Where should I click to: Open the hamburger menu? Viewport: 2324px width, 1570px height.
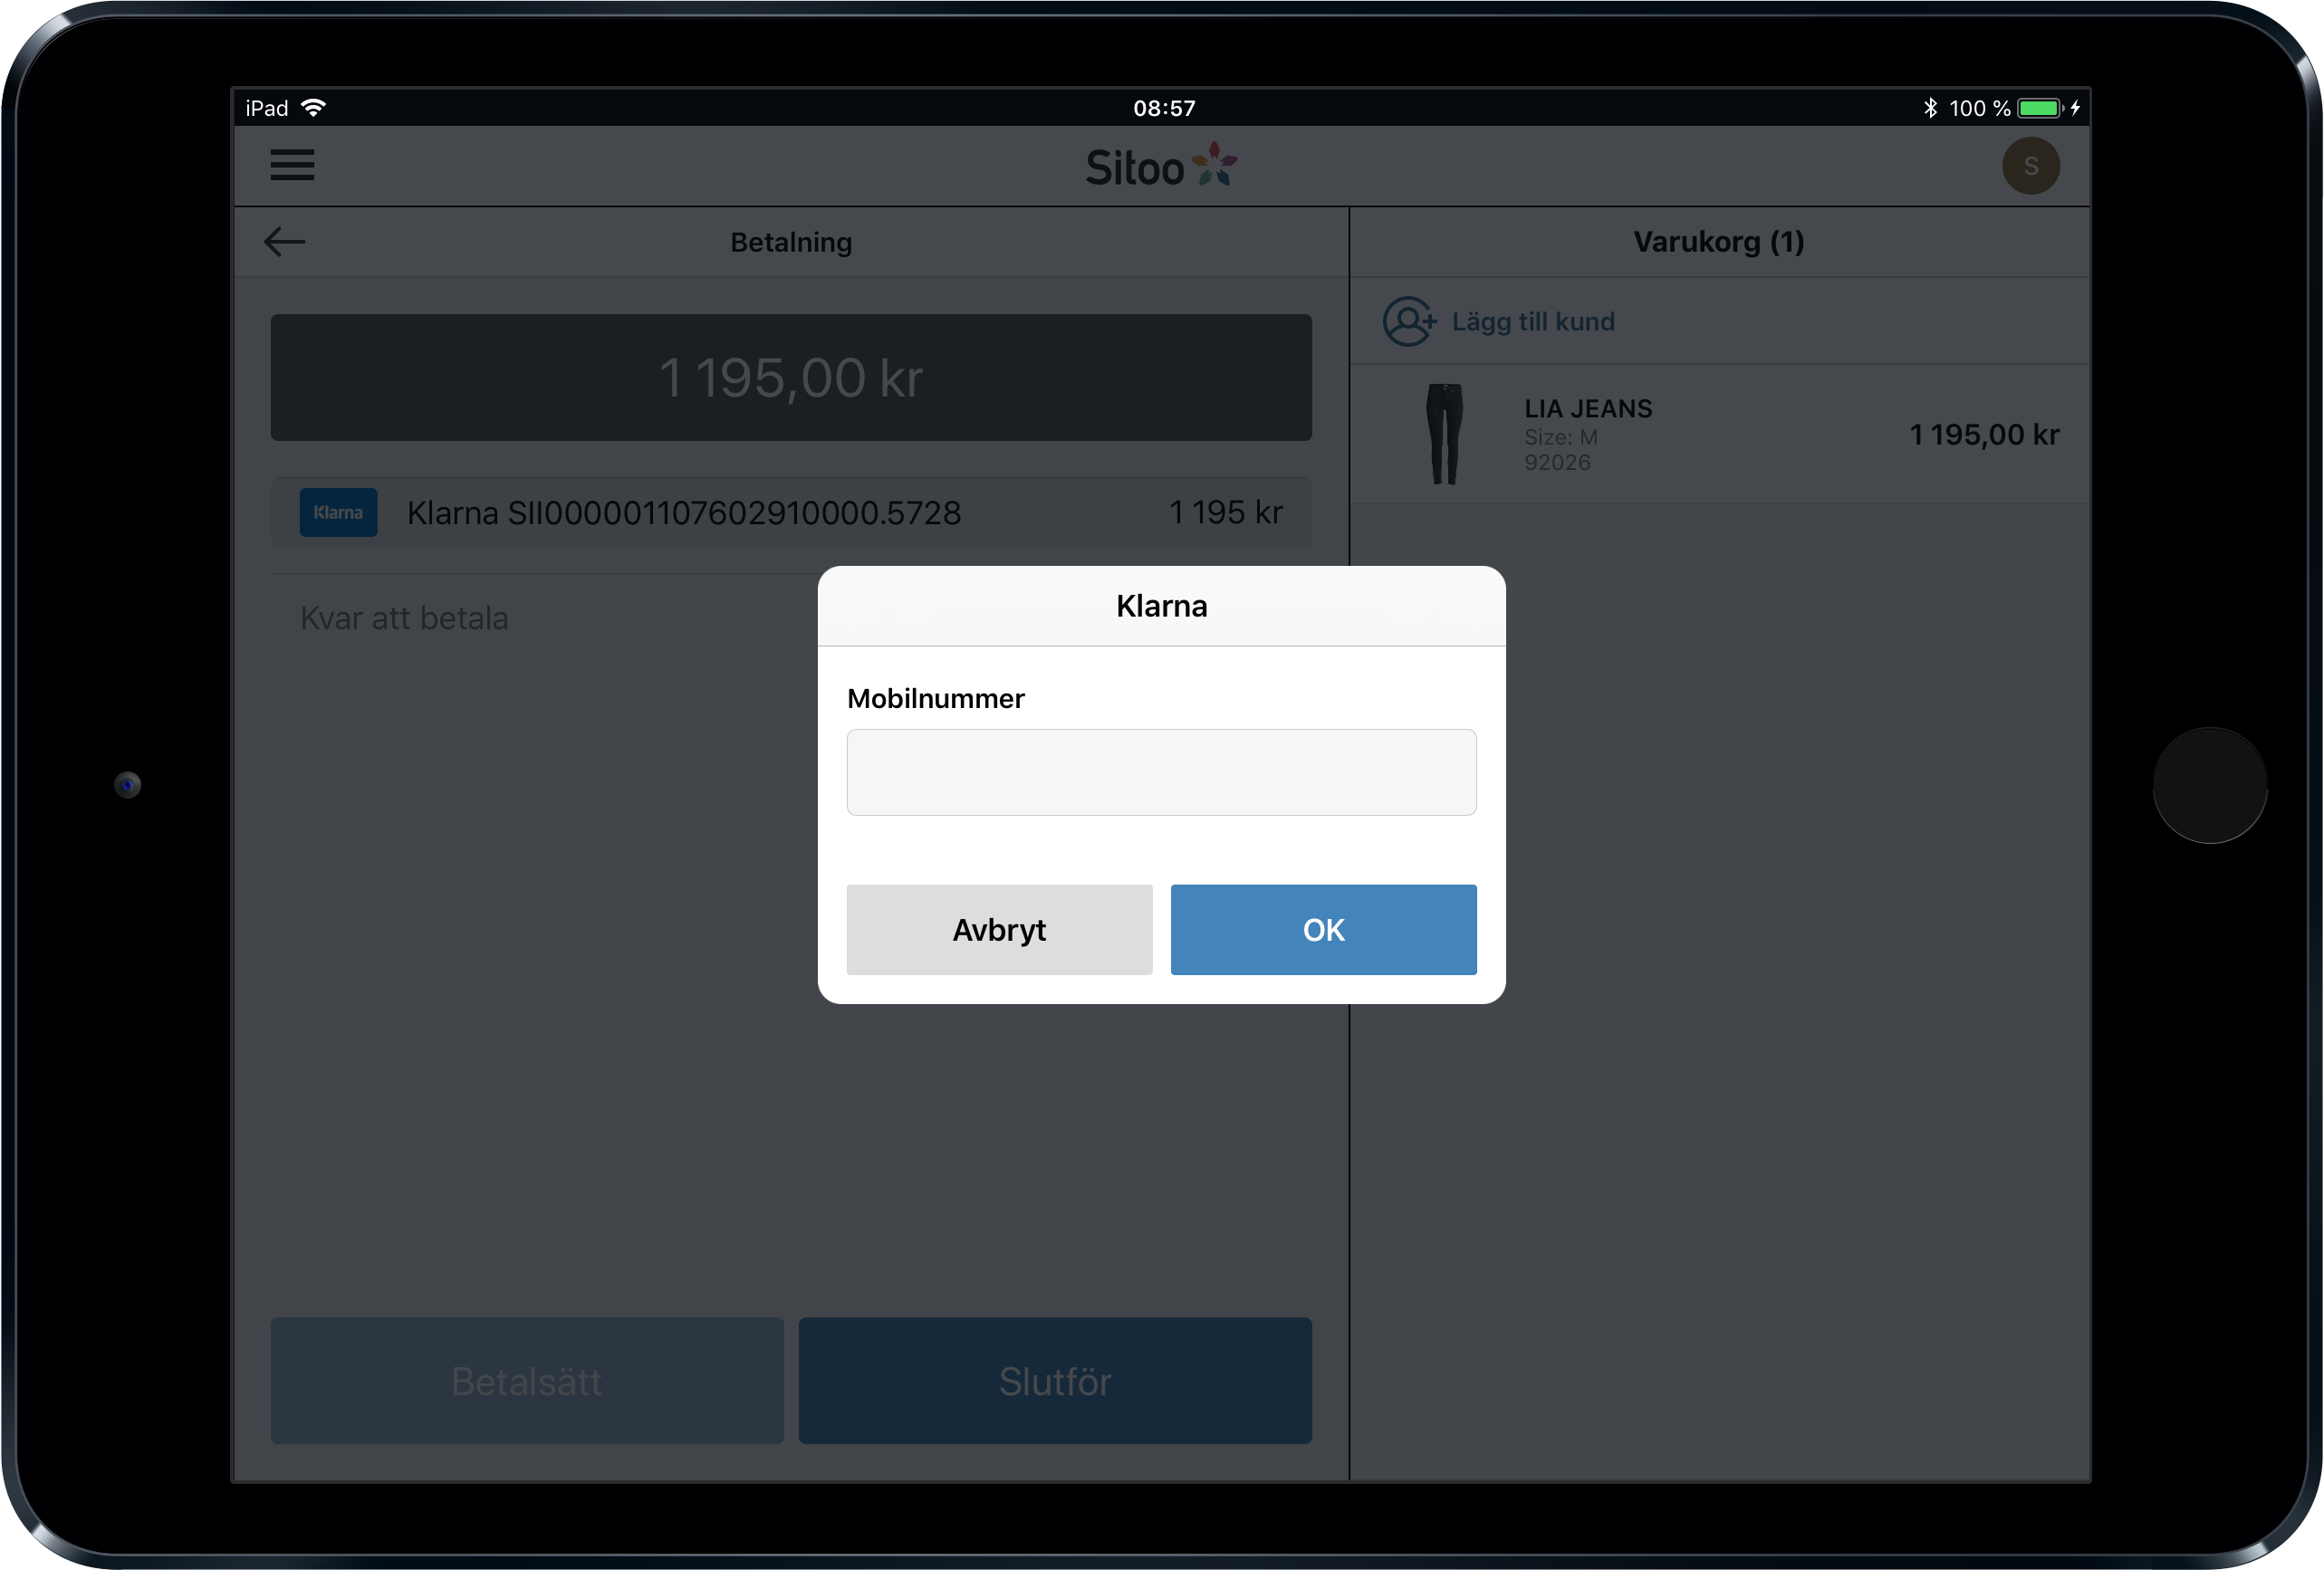point(292,165)
